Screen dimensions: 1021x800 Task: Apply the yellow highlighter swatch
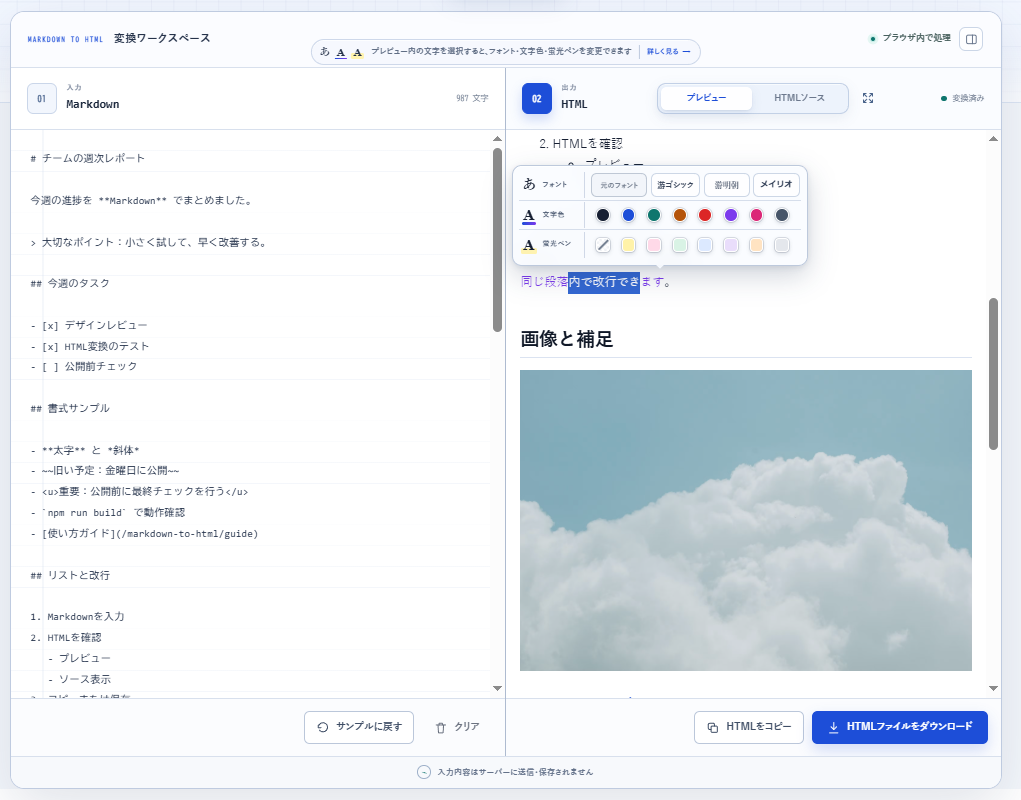click(x=628, y=245)
